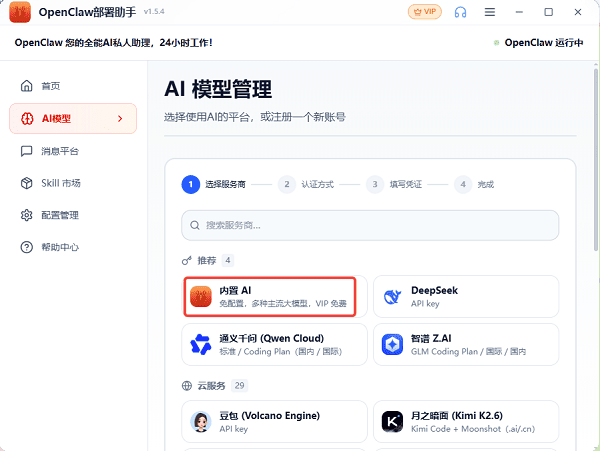This screenshot has width=600, height=451.
Task: Click the Skill 市场 cube icon
Action: [x=26, y=183]
